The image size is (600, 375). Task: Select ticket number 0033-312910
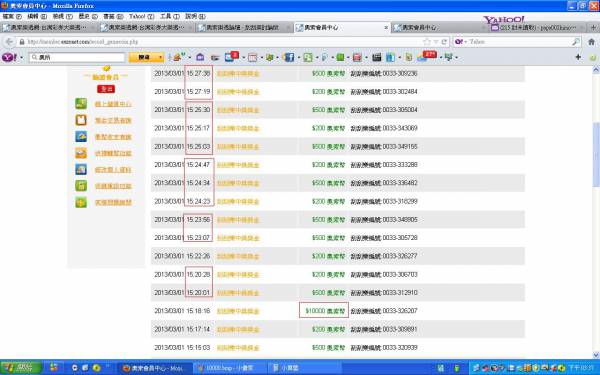click(400, 293)
